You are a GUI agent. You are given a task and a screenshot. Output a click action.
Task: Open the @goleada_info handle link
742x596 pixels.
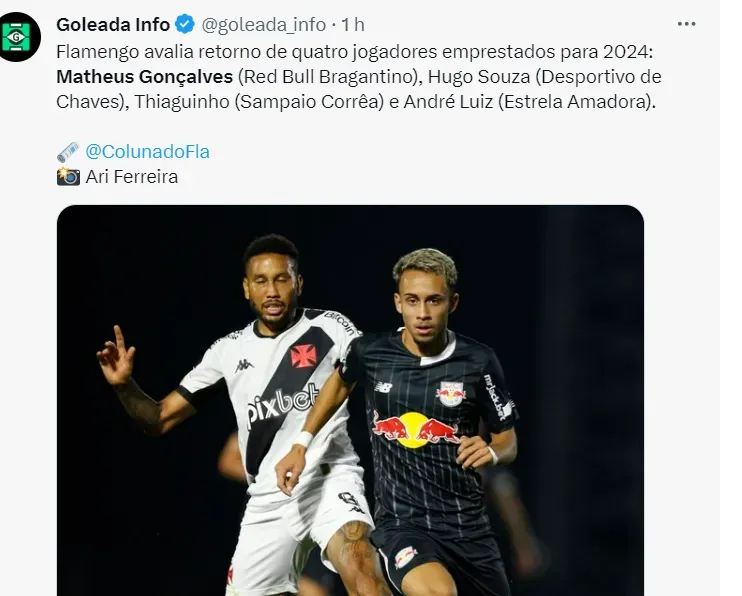click(x=264, y=25)
